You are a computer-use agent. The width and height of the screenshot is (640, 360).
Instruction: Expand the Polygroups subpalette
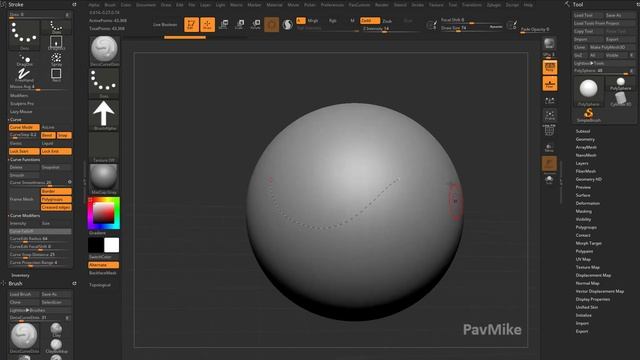586,227
